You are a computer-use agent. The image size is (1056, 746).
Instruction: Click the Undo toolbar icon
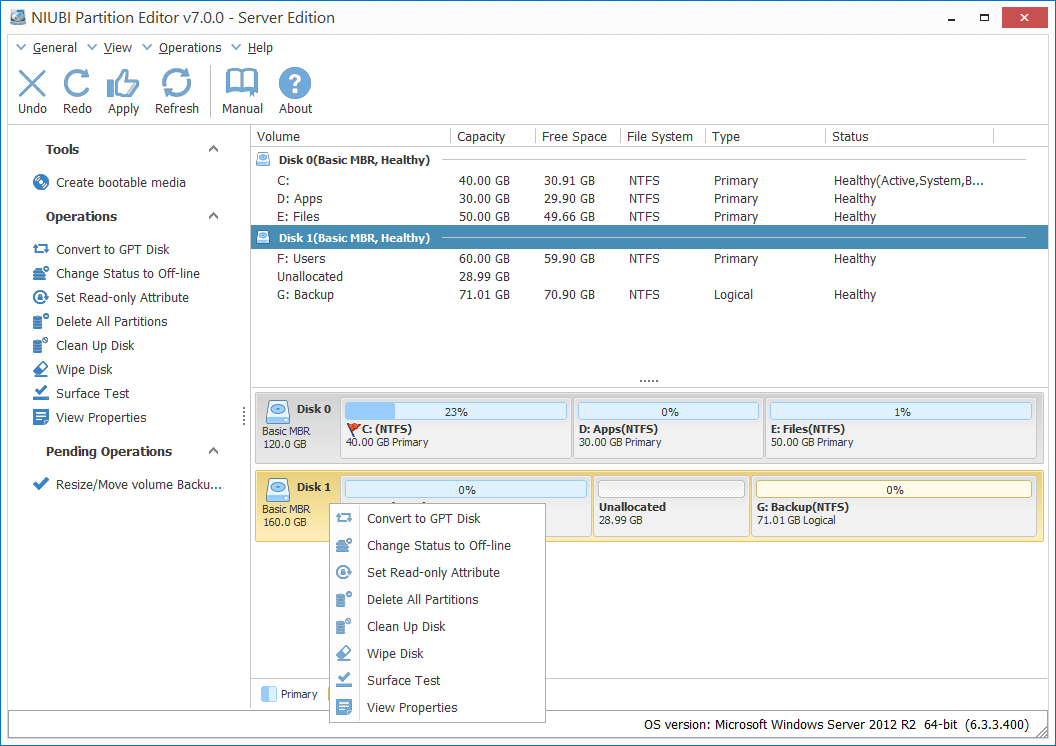click(32, 91)
